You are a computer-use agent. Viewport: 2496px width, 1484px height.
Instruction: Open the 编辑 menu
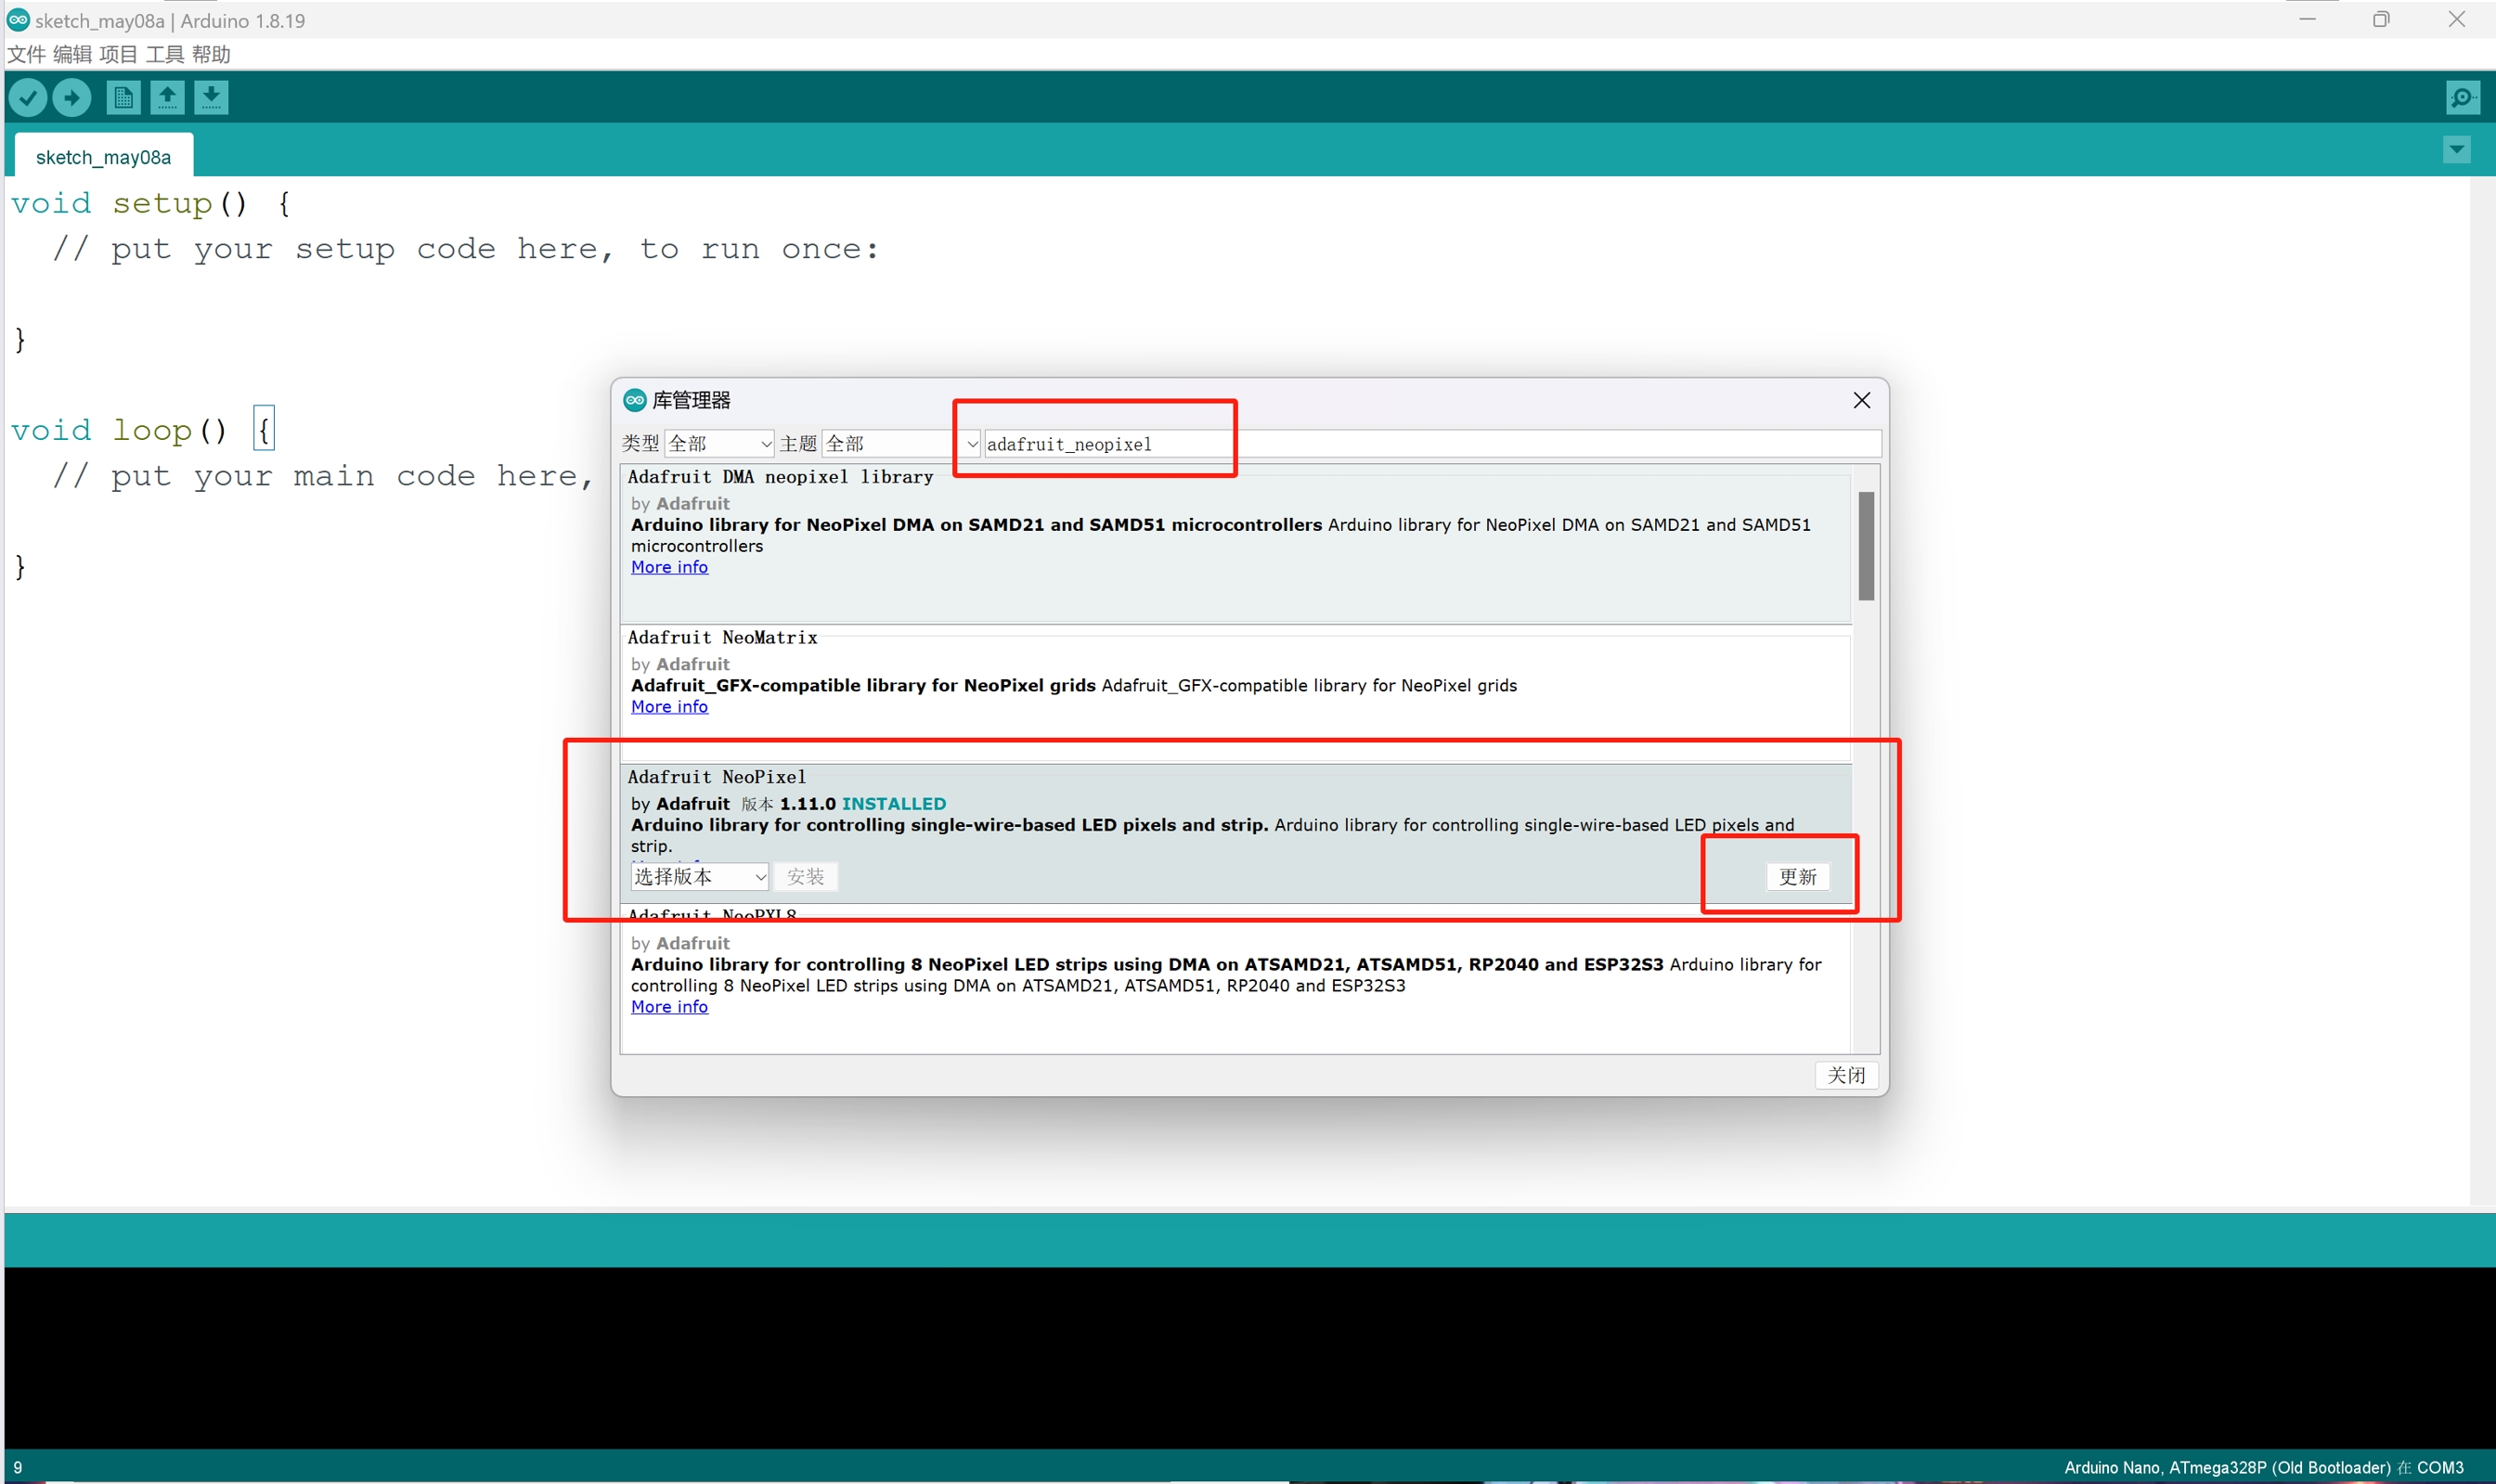(x=72, y=54)
